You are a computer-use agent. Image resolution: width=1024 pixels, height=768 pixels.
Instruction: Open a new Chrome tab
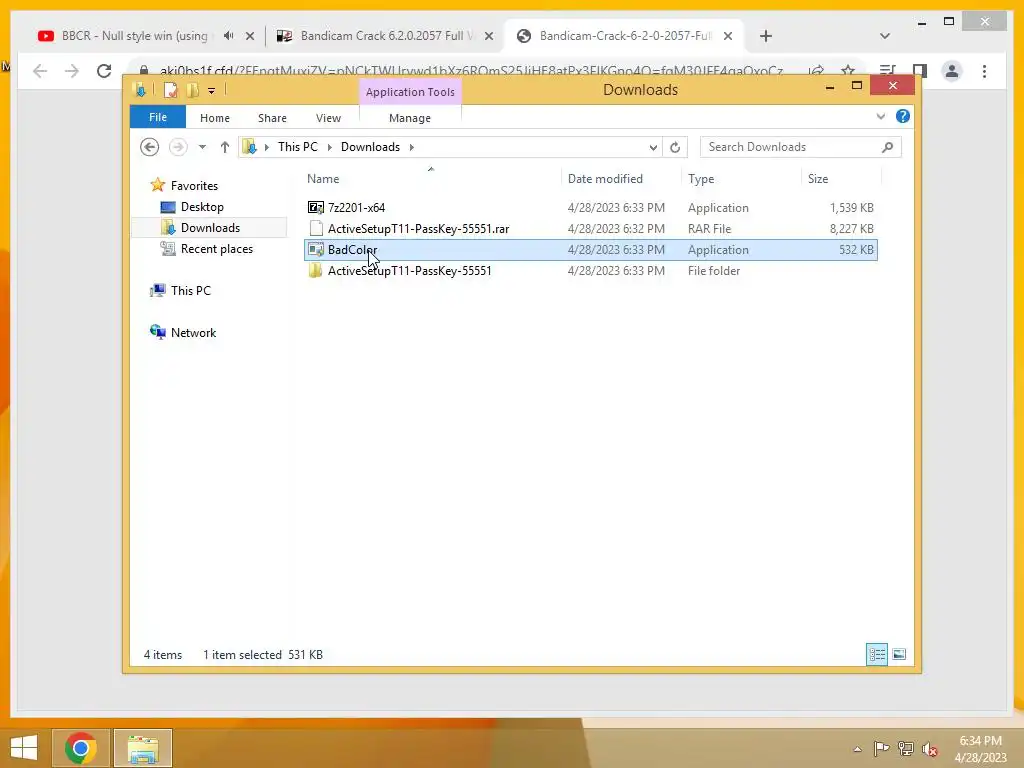tap(766, 36)
